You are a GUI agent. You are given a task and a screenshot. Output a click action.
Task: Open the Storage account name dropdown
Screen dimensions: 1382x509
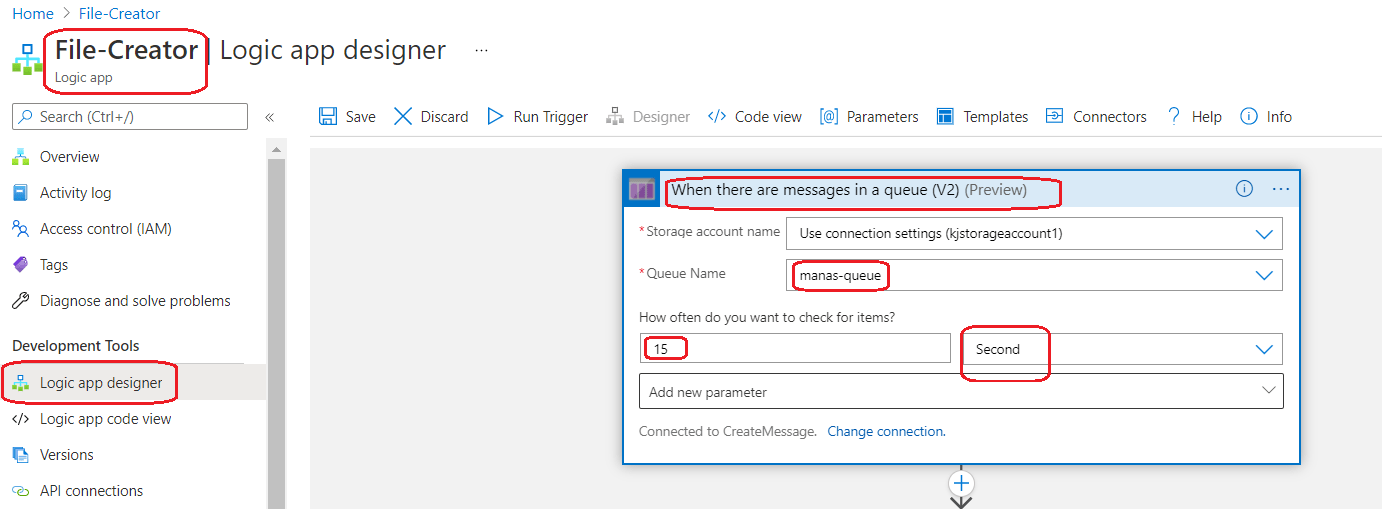[1034, 233]
